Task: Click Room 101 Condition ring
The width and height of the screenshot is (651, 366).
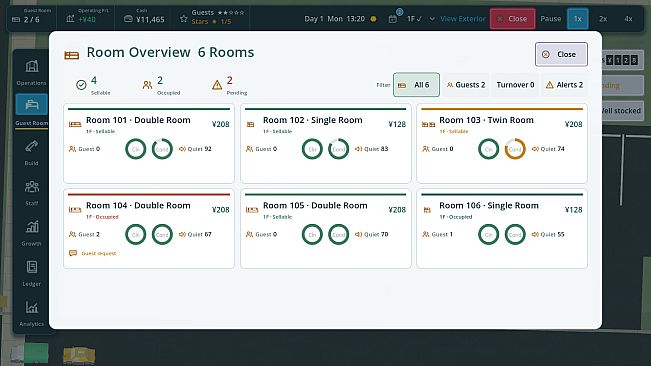Action: [162, 149]
